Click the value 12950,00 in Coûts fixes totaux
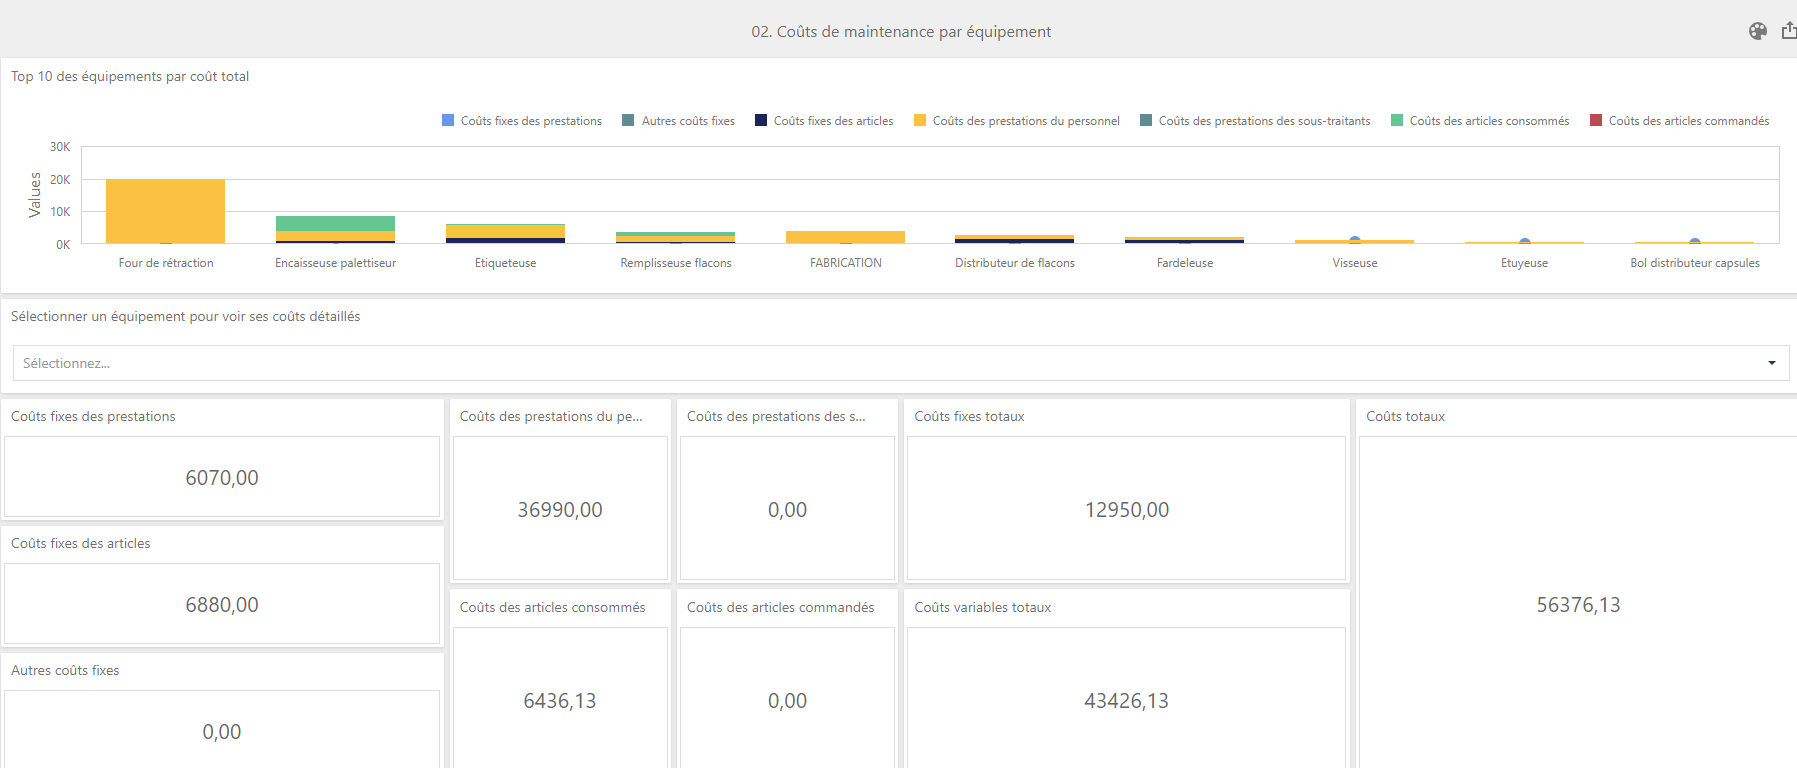1797x768 pixels. pos(1127,510)
